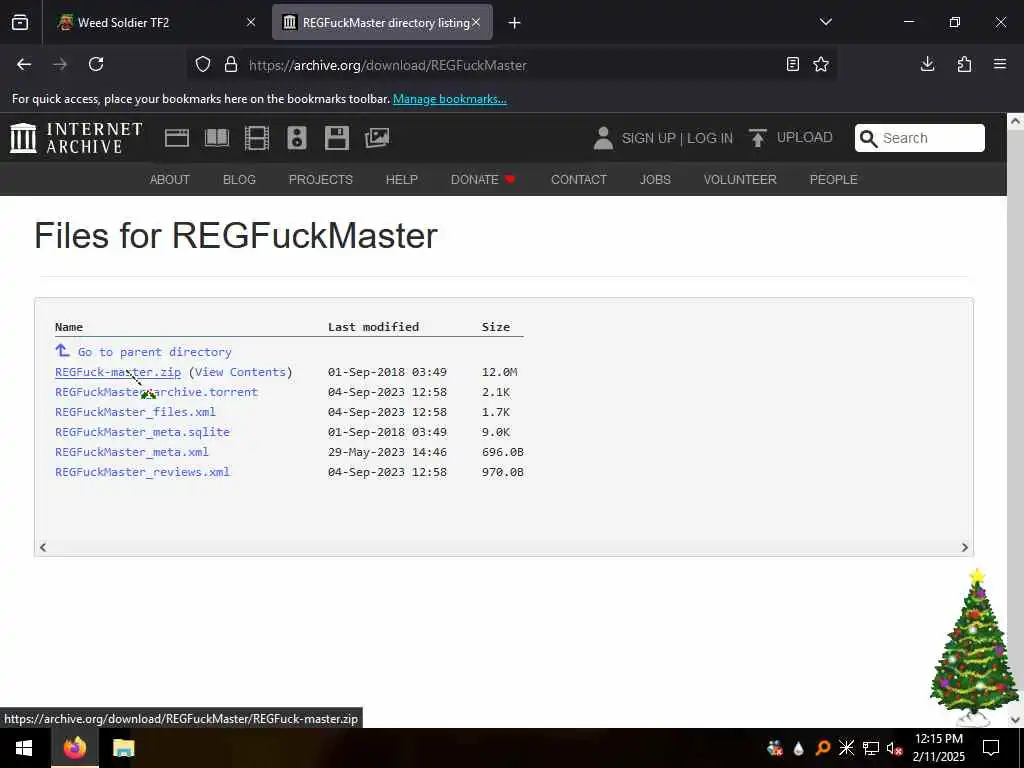Close the REGFuckMaster directory listing tab
The width and height of the screenshot is (1024, 768).
coord(476,23)
